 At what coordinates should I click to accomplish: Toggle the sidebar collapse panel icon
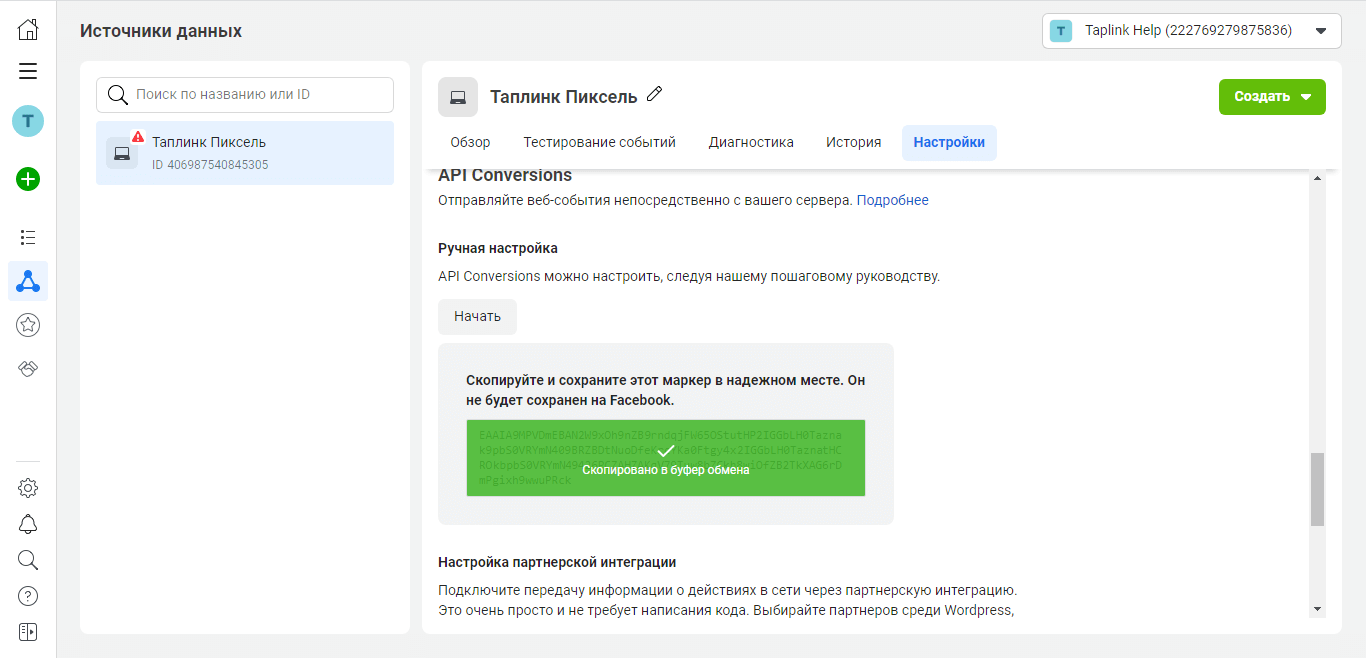[28, 632]
